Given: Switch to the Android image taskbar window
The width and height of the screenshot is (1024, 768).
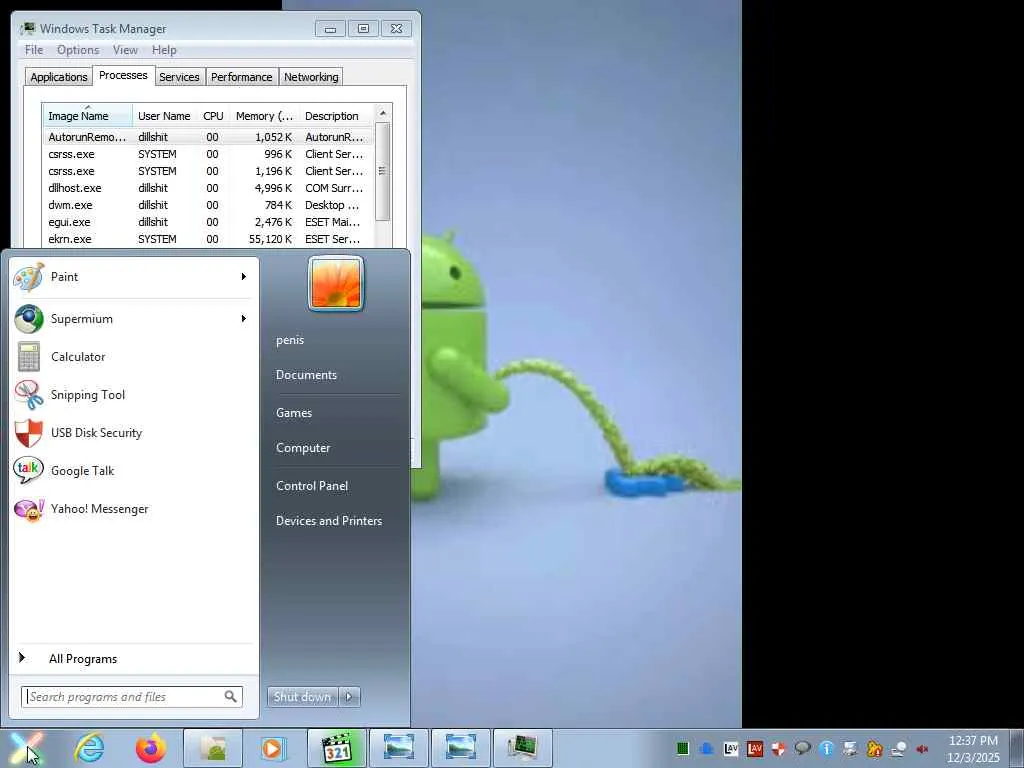Looking at the screenshot, I should pos(213,748).
